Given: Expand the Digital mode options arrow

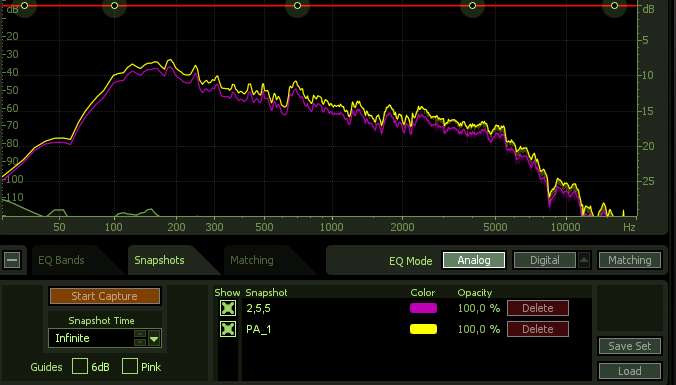Looking at the screenshot, I should (584, 260).
